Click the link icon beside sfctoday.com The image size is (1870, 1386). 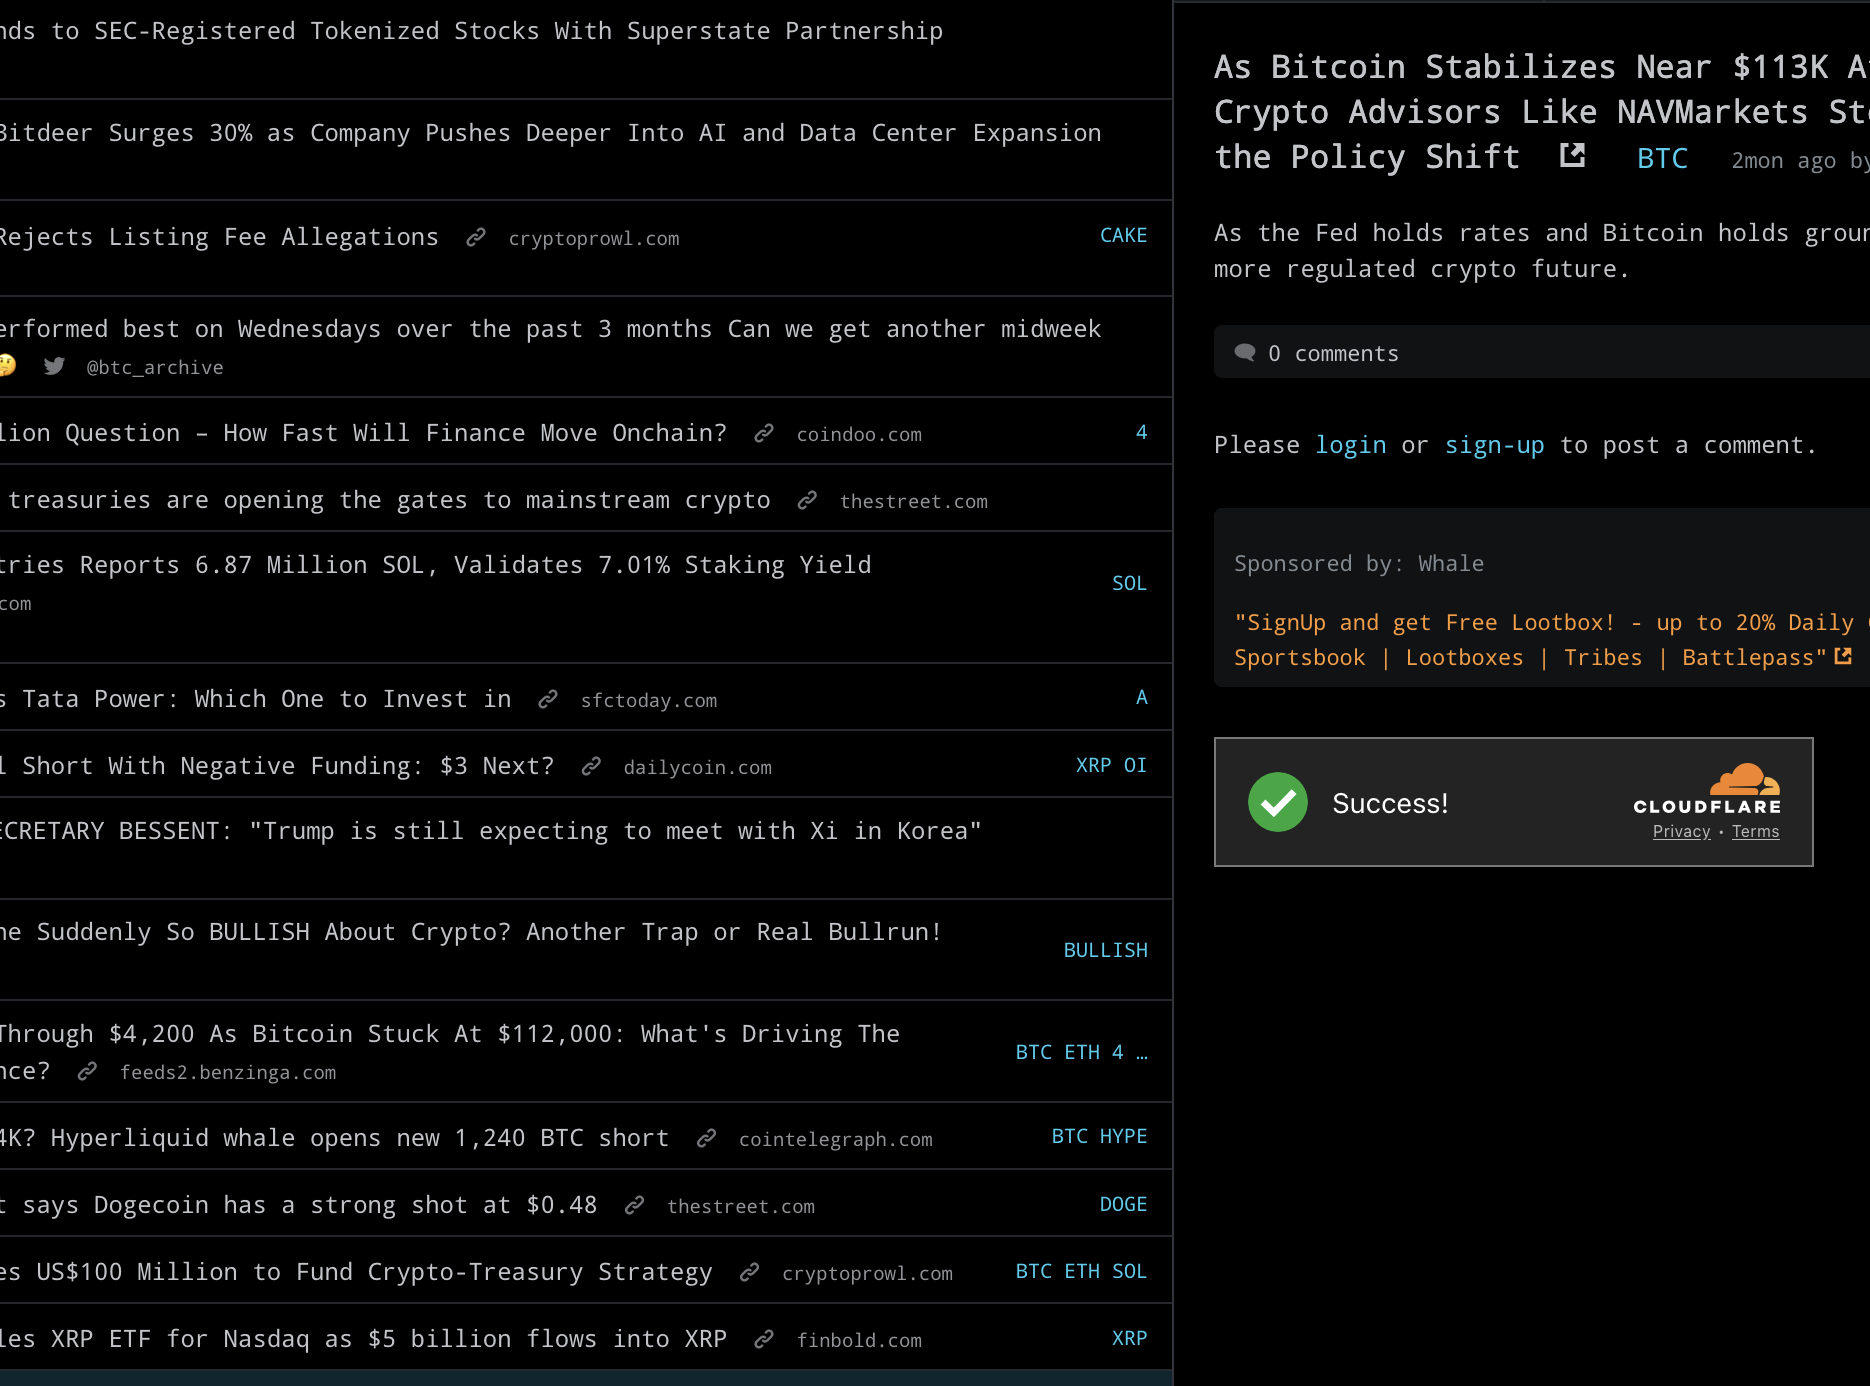tap(548, 700)
